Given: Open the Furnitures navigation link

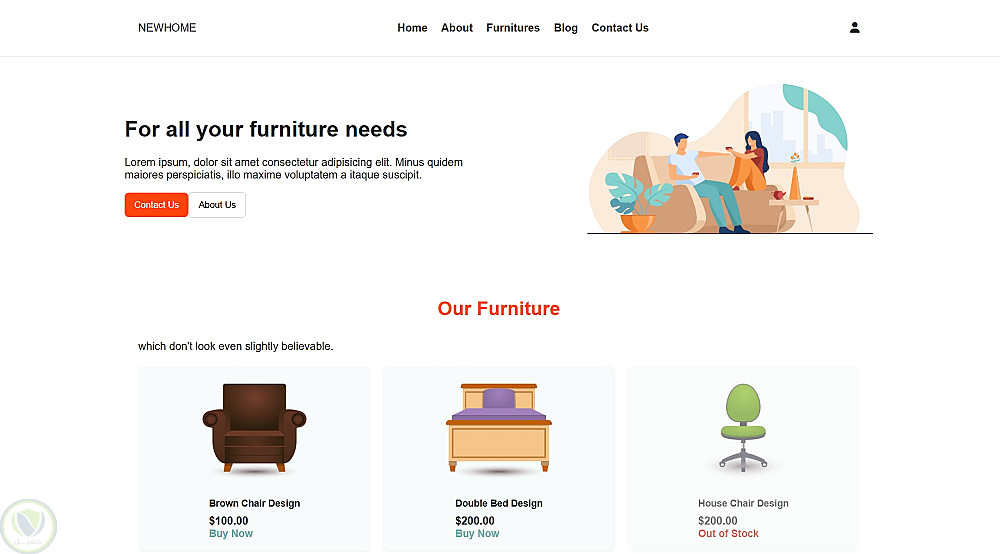Looking at the screenshot, I should click(x=513, y=28).
